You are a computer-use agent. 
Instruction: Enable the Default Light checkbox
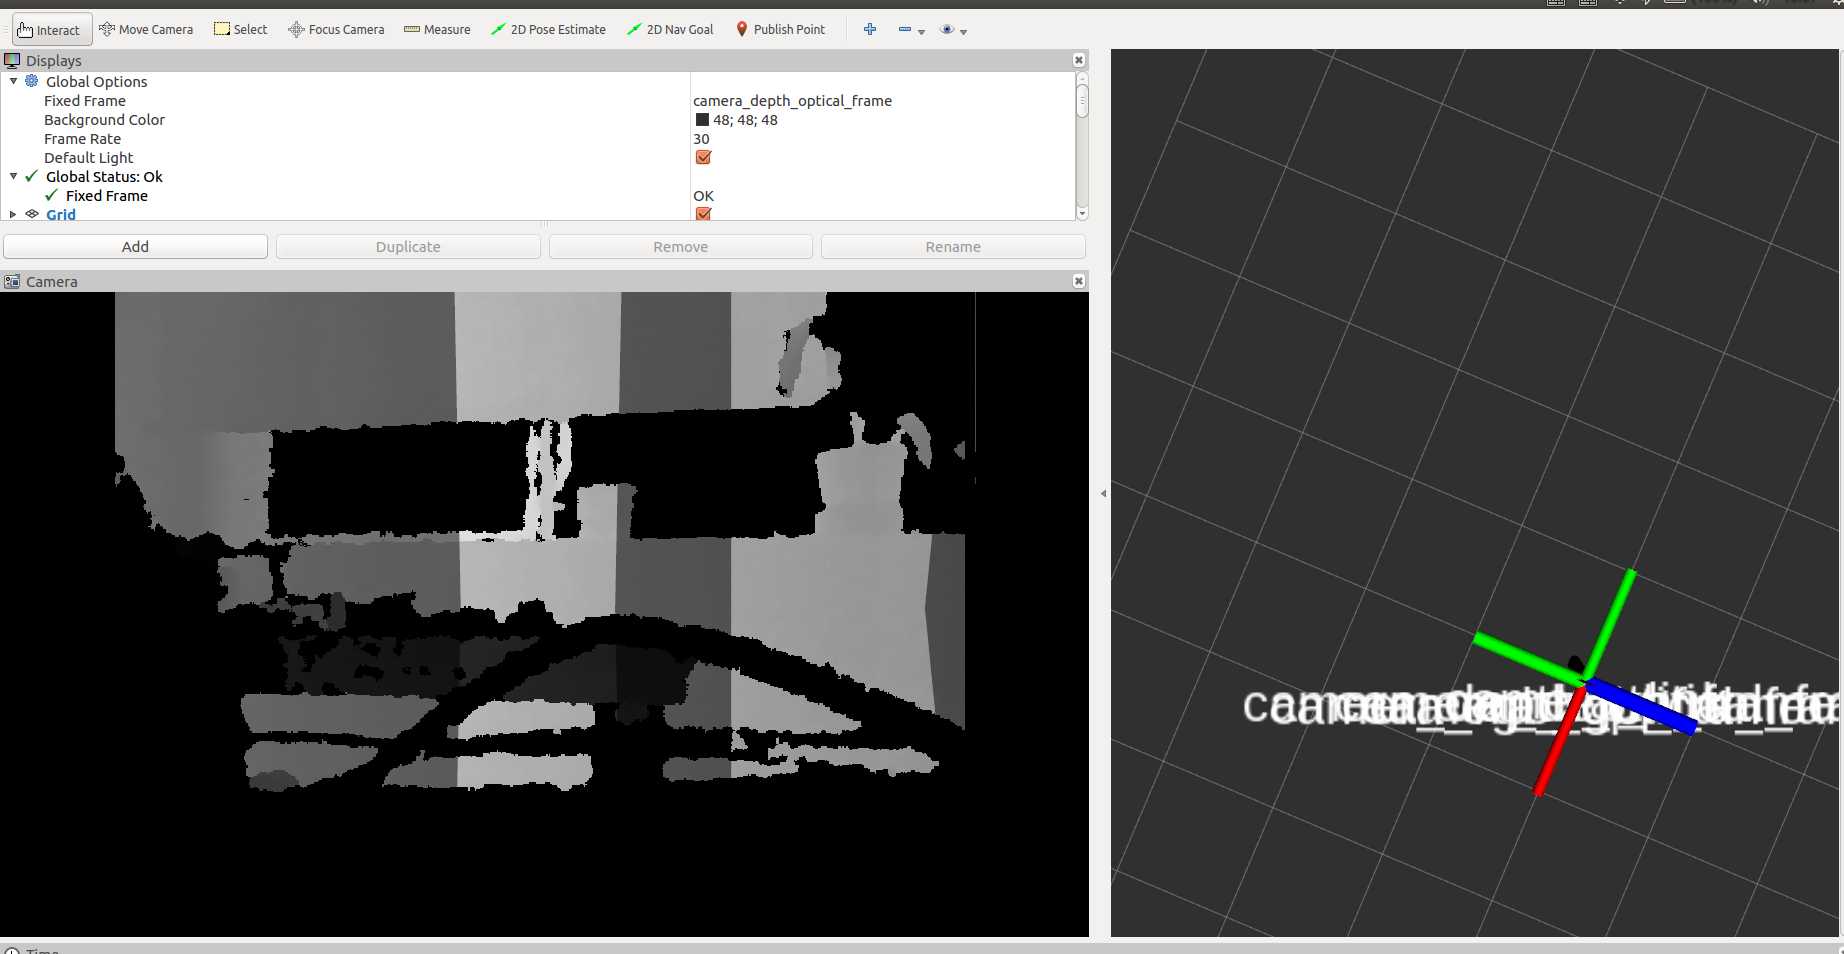point(704,157)
